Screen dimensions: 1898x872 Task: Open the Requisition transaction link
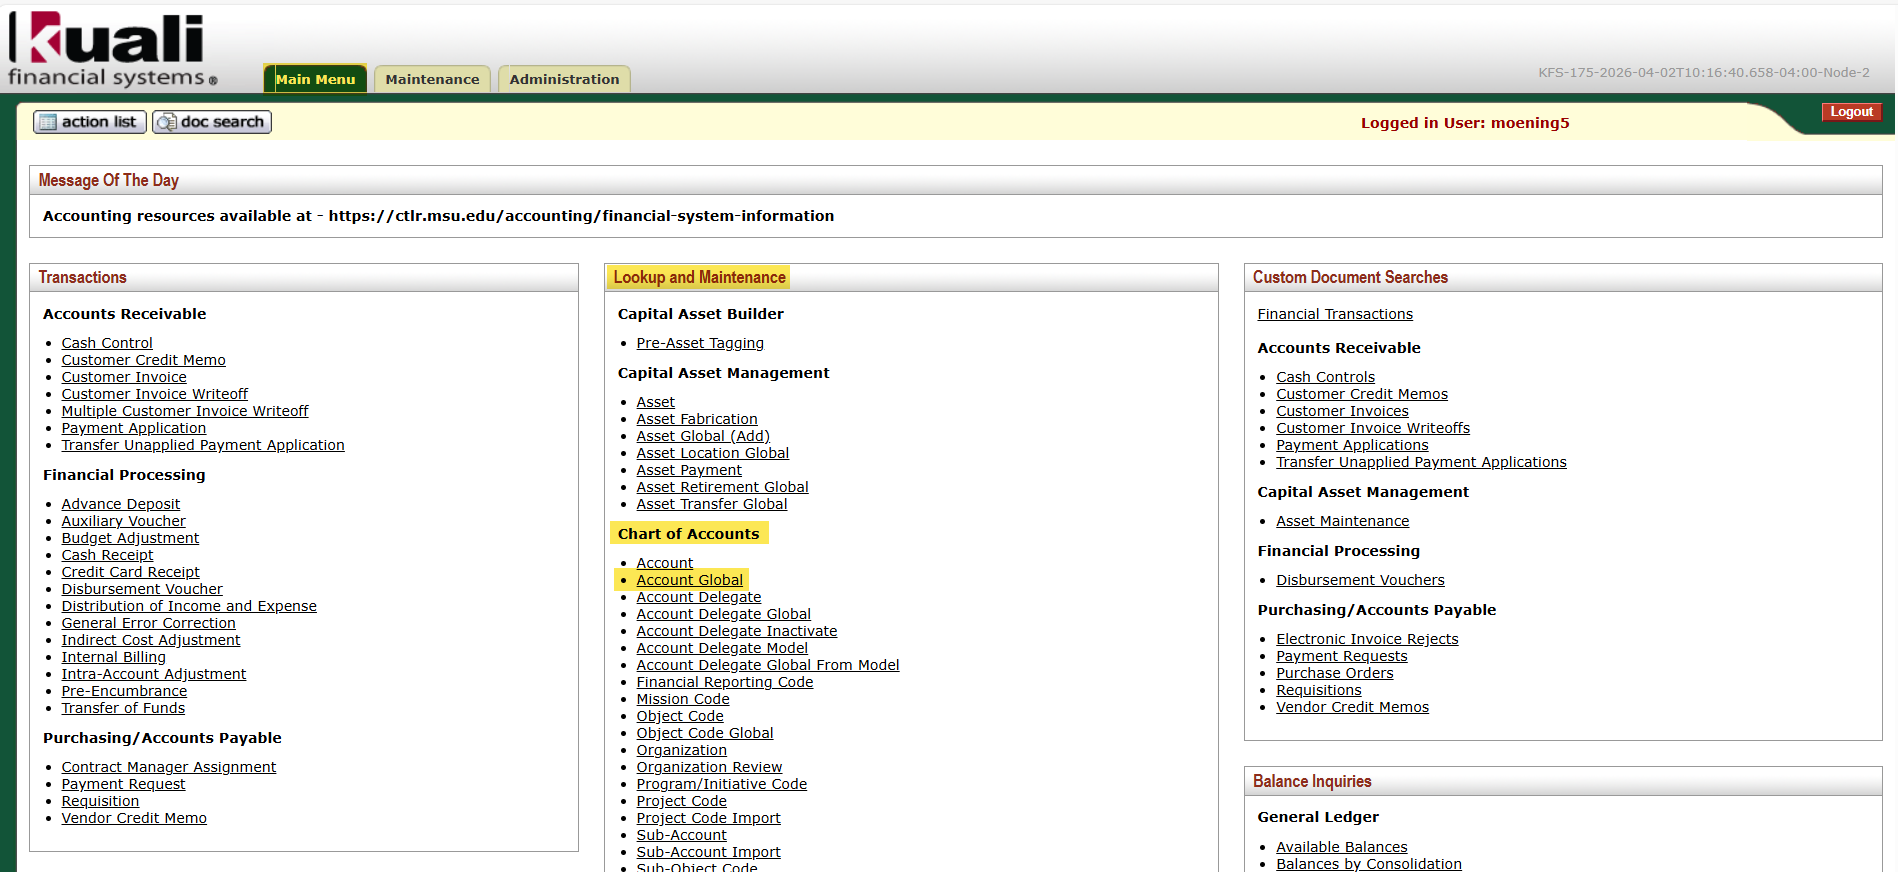pos(100,801)
